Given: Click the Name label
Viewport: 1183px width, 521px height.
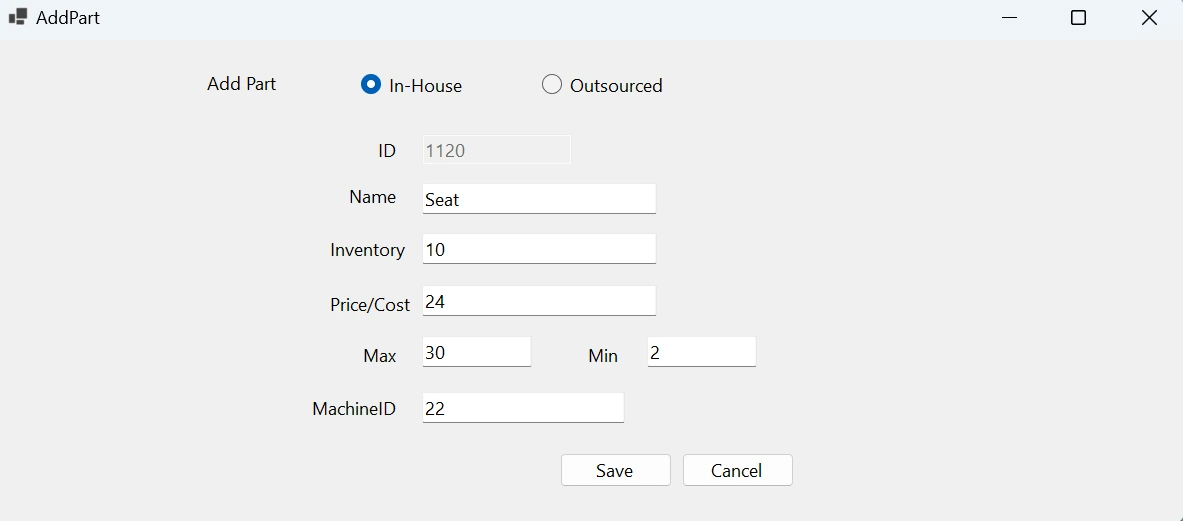Looking at the screenshot, I should (x=373, y=197).
